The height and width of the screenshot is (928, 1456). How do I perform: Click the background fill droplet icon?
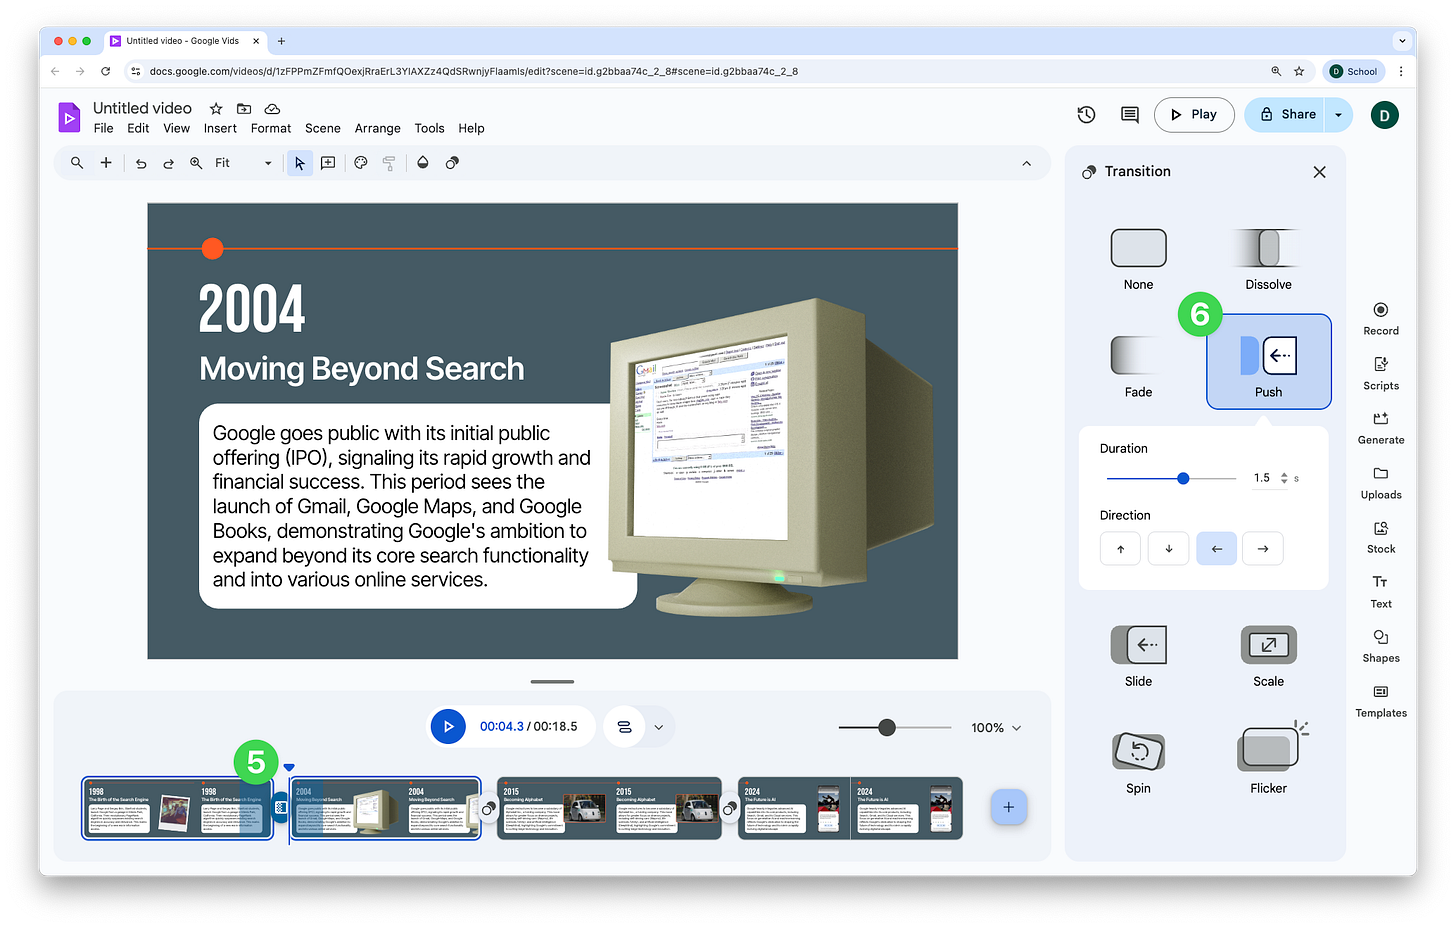[423, 163]
